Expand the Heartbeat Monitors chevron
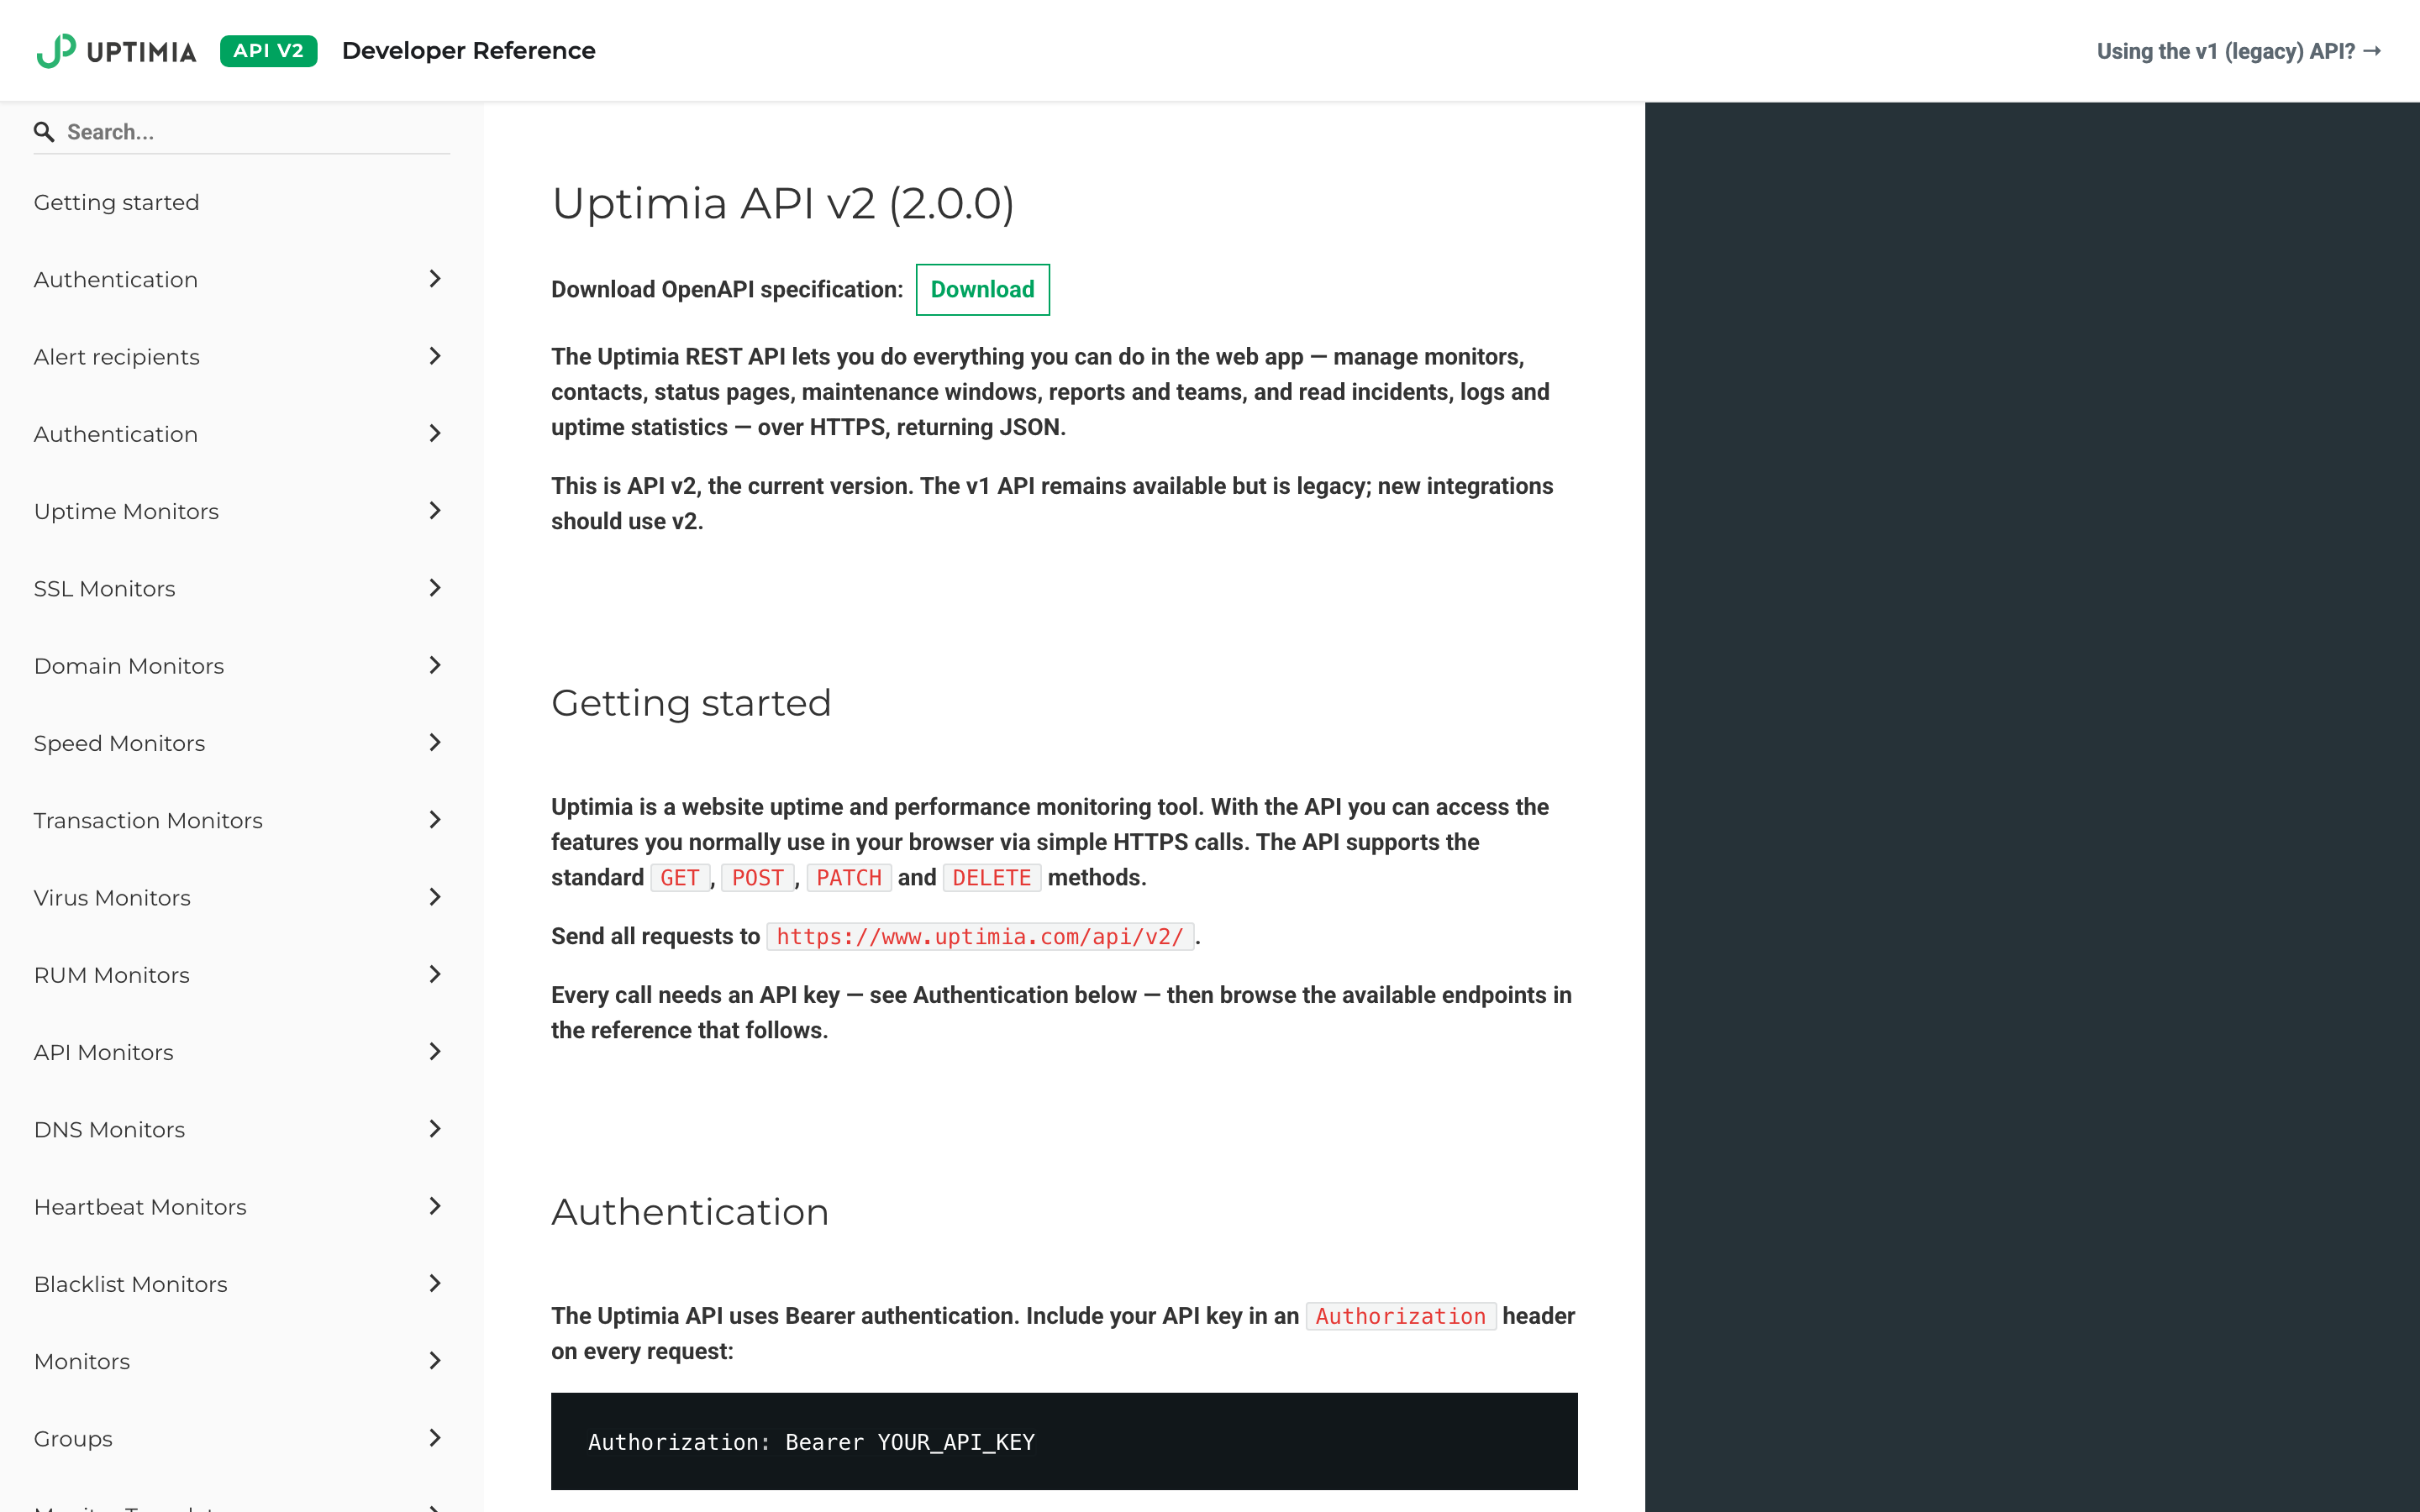This screenshot has width=2420, height=1512. pos(435,1206)
